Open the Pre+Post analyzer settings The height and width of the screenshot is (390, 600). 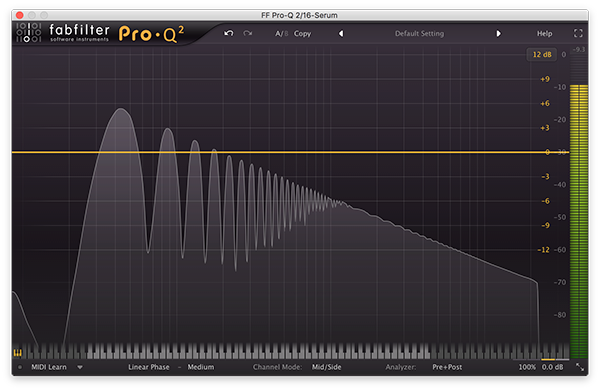(447, 367)
